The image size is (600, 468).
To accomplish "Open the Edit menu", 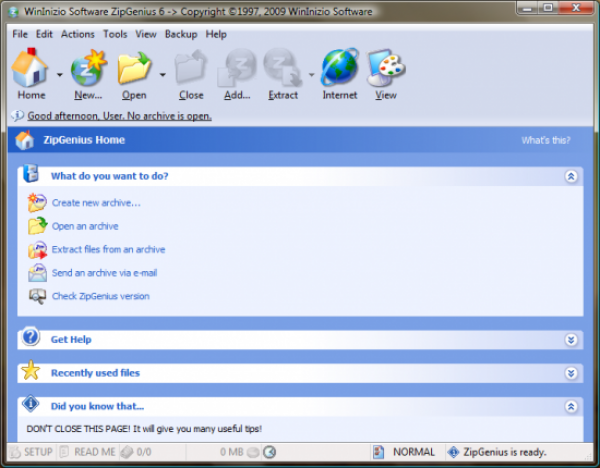I will [44, 34].
